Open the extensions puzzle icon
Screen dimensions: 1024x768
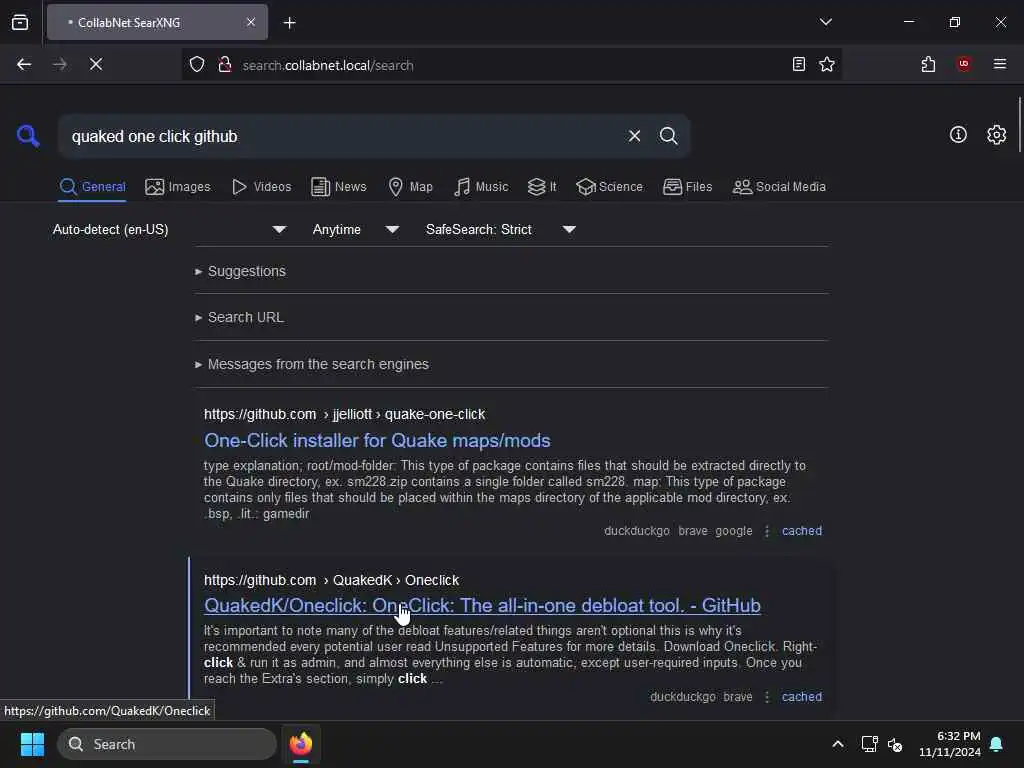[928, 64]
